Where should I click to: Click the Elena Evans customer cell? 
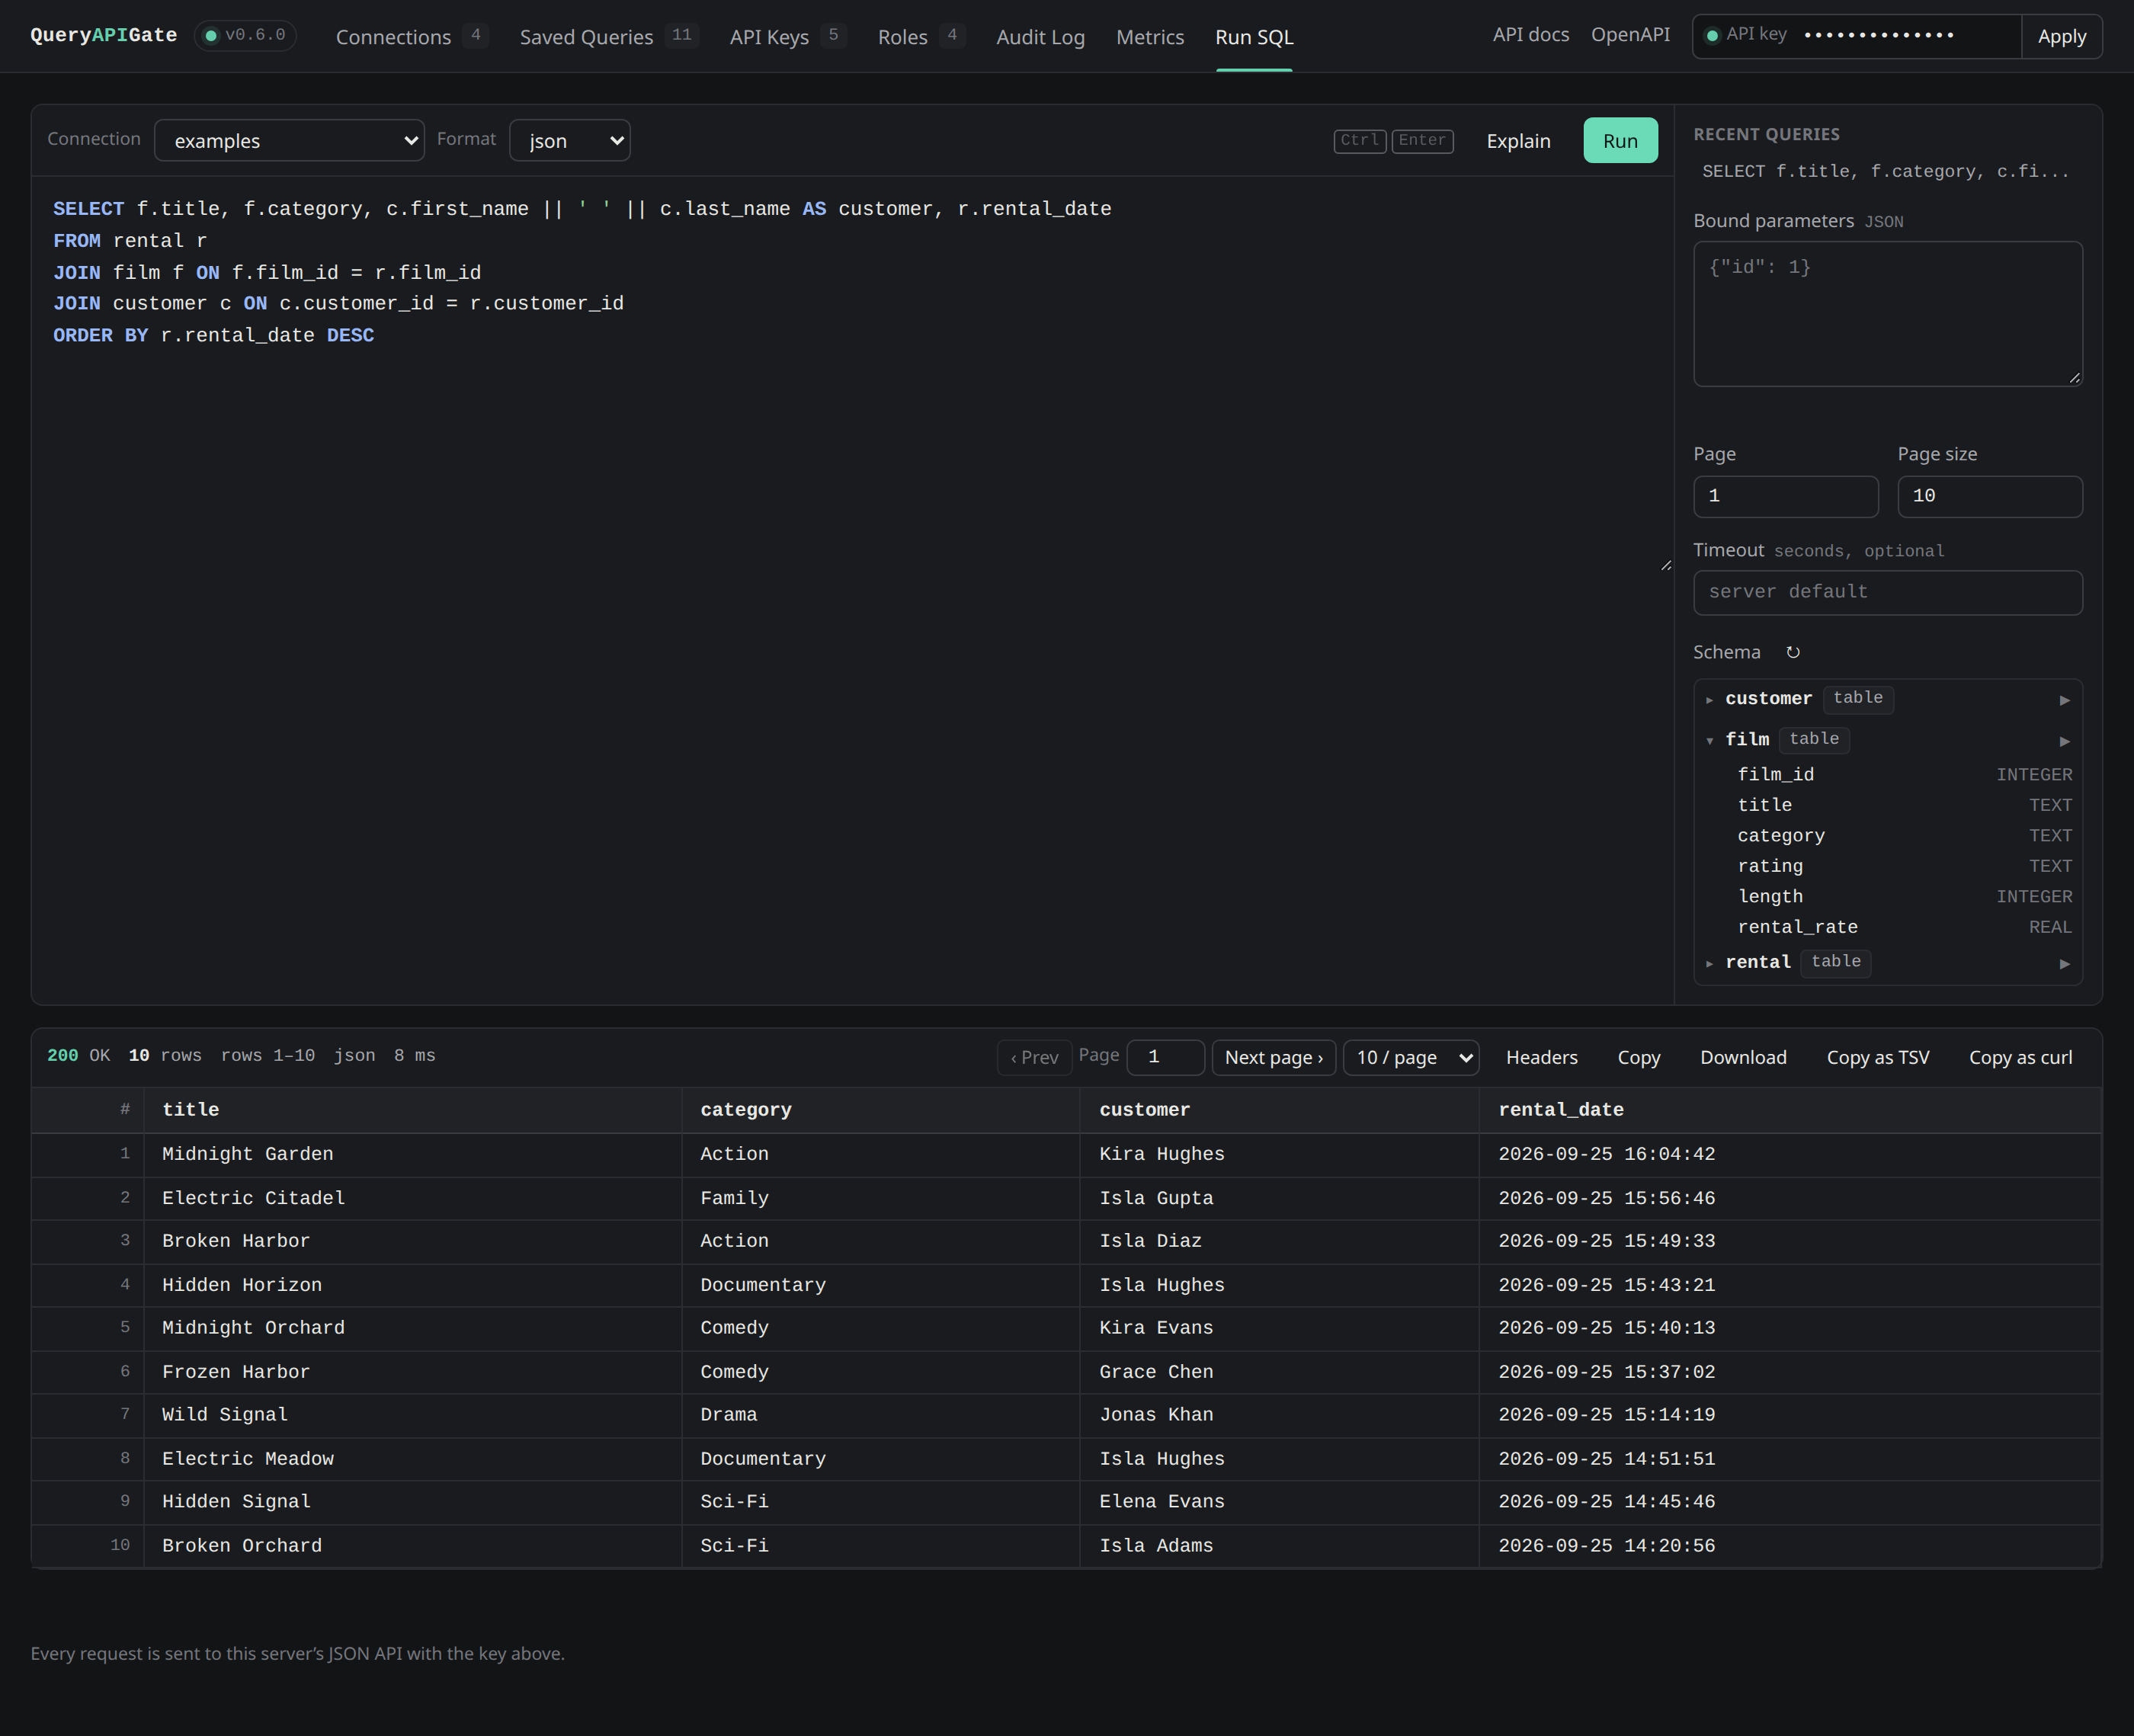click(1280, 1502)
